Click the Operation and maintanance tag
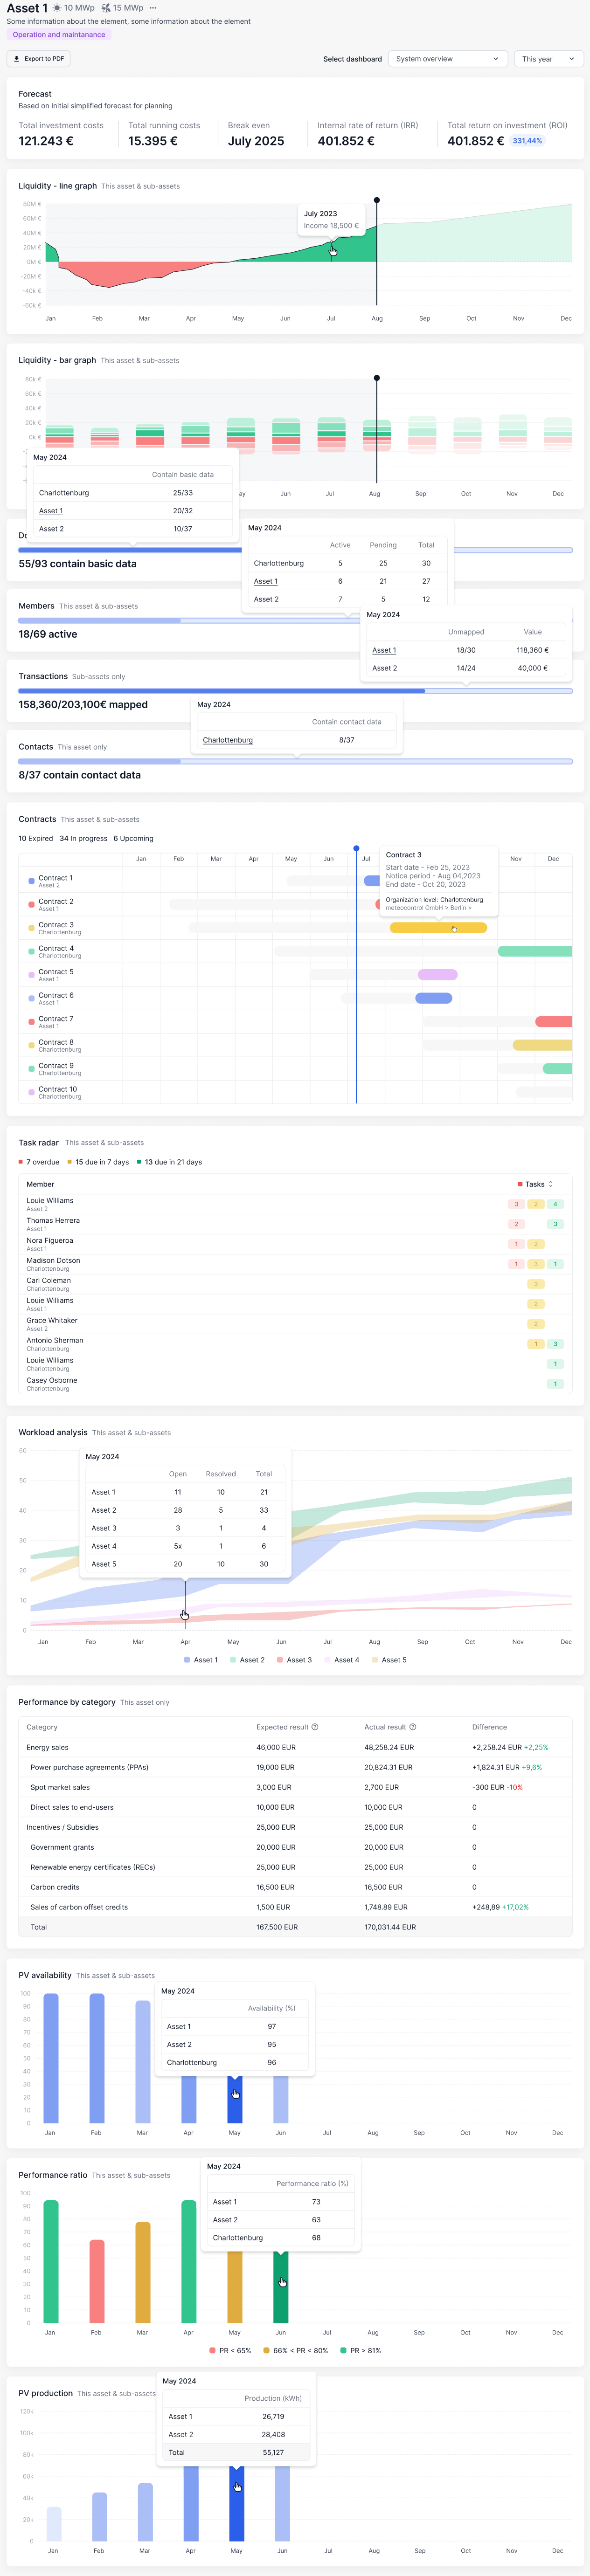This screenshot has width=590, height=2576. (58, 35)
